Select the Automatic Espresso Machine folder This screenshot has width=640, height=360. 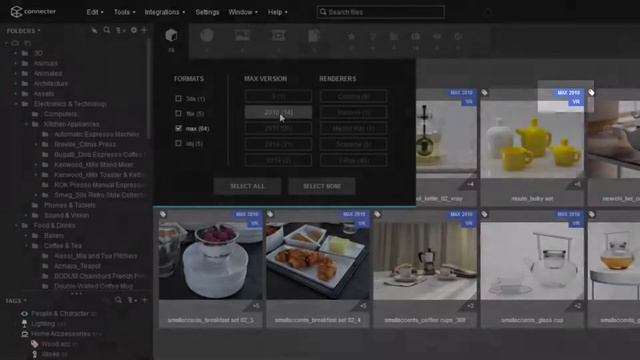coord(96,134)
